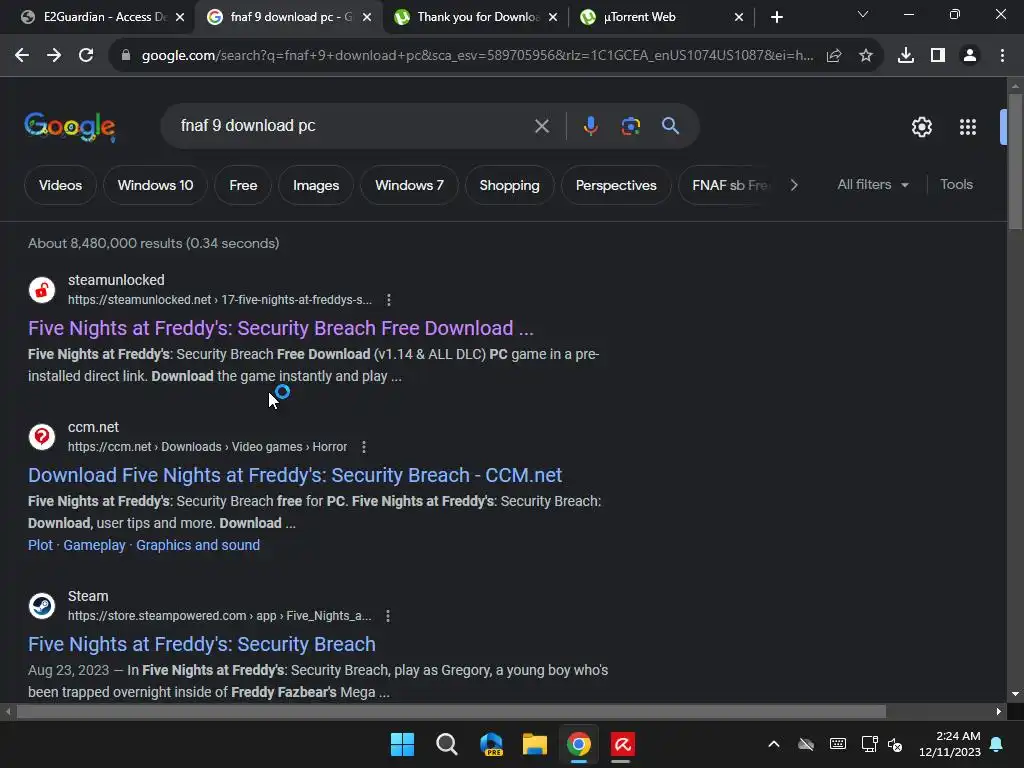Apply the Windows 10 filter chip

[155, 185]
